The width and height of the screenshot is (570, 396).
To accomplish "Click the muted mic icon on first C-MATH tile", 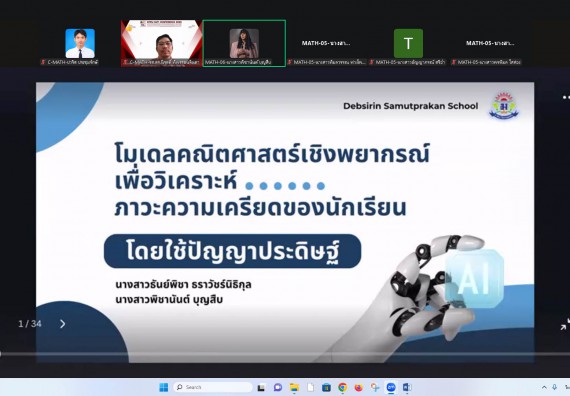I will (43, 62).
